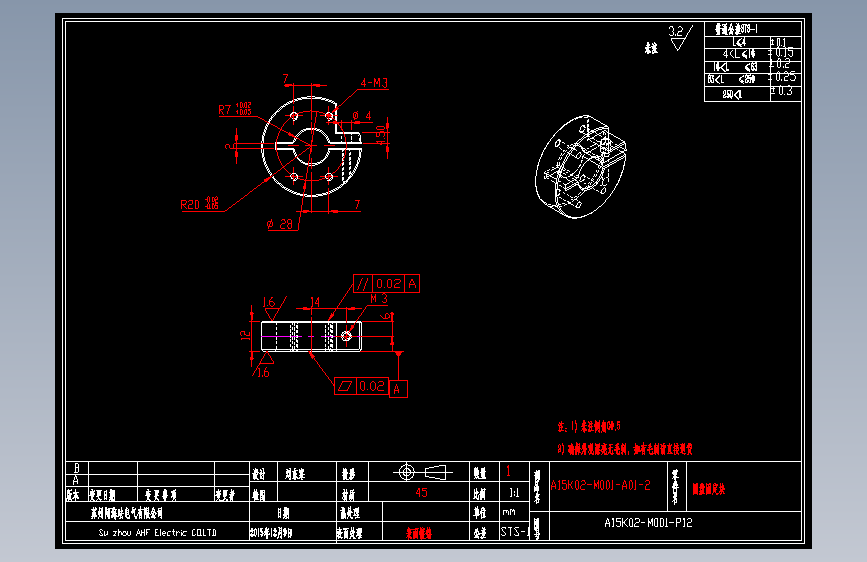Click the isometric 3D view of part
Image resolution: width=867 pixels, height=562 pixels.
pyautogui.click(x=581, y=166)
